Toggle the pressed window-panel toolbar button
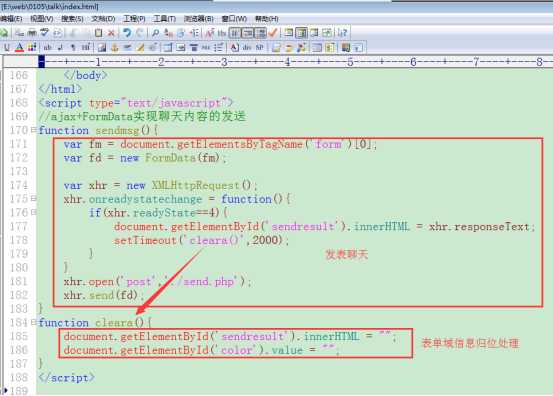Screen dimensions: 553x396 tap(301, 33)
